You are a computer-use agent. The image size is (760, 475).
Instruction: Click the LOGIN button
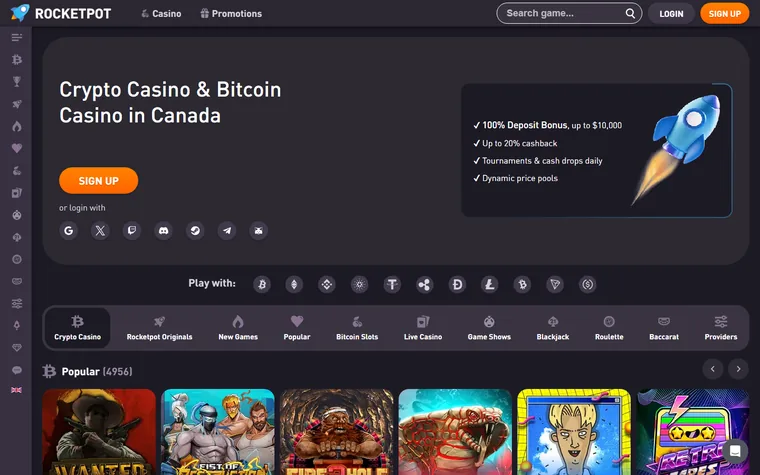click(x=671, y=14)
